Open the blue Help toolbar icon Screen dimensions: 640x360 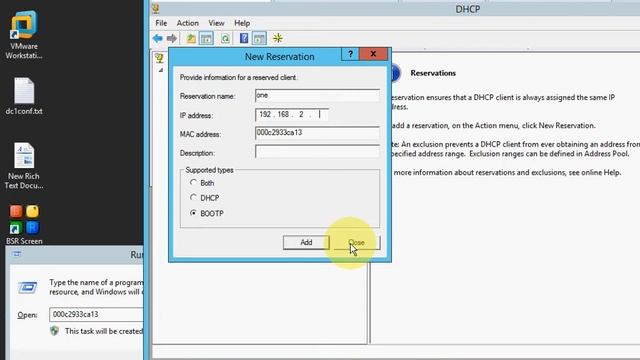tap(244, 38)
